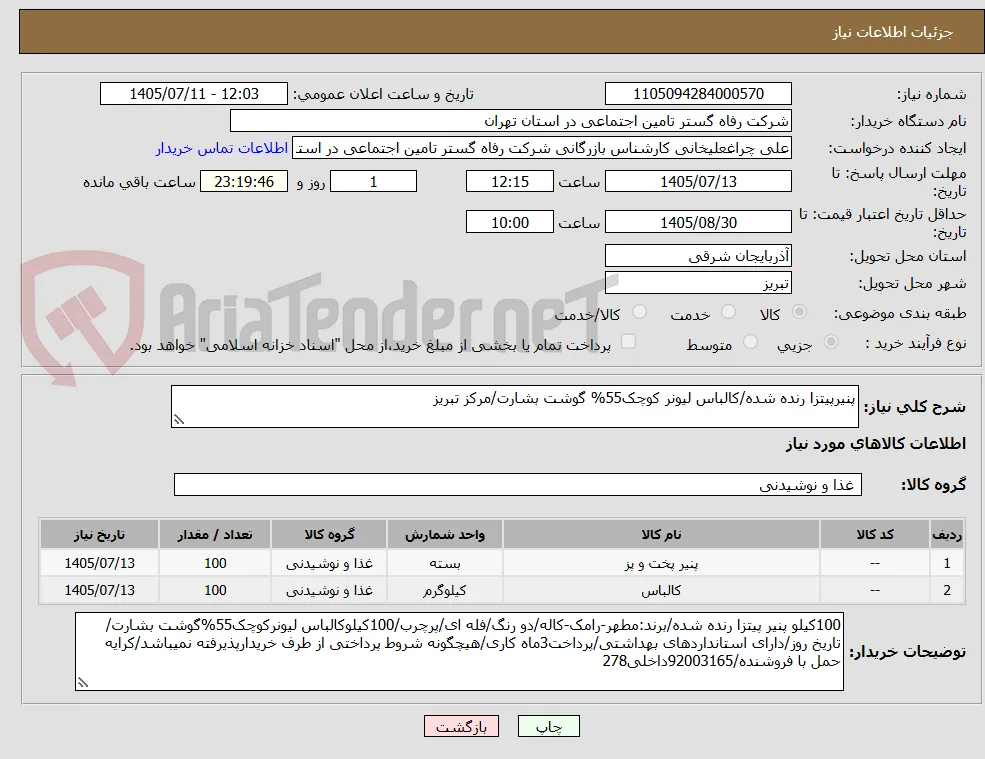985x759 pixels.
Task: Click date 1405/07/13 in row 2
Action: pyautogui.click(x=99, y=591)
